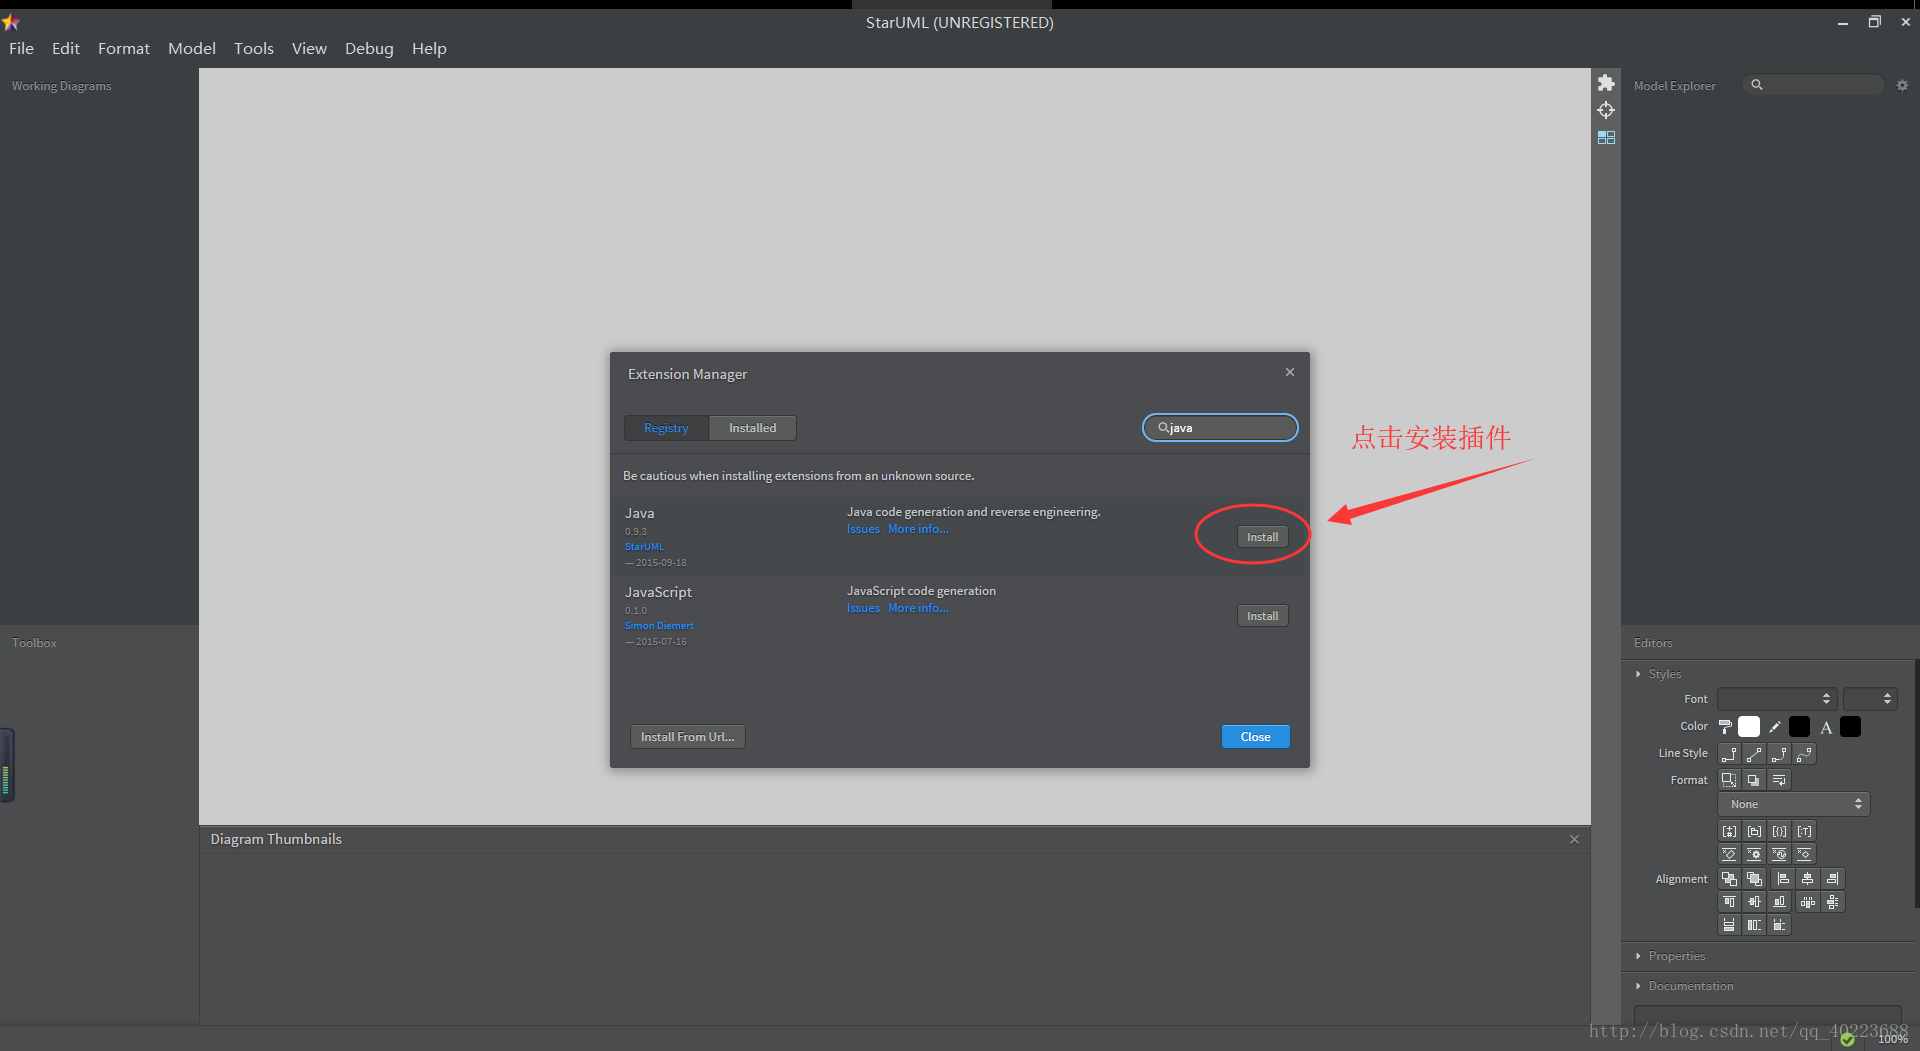Select rectilinear line style
This screenshot has width=1920, height=1051.
click(1729, 754)
